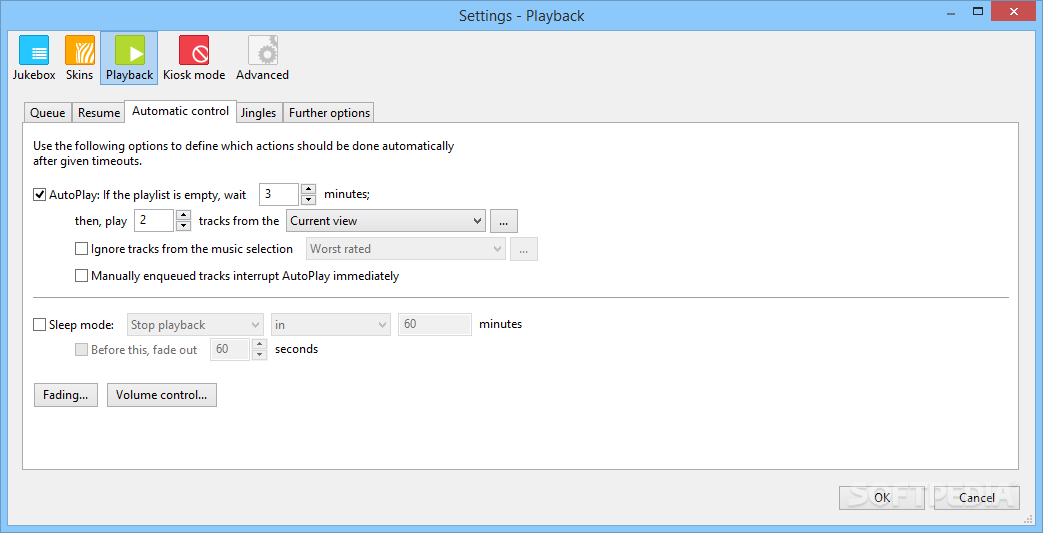Open the Further options tab
Screen dimensions: 1043x533
pyautogui.click(x=329, y=112)
